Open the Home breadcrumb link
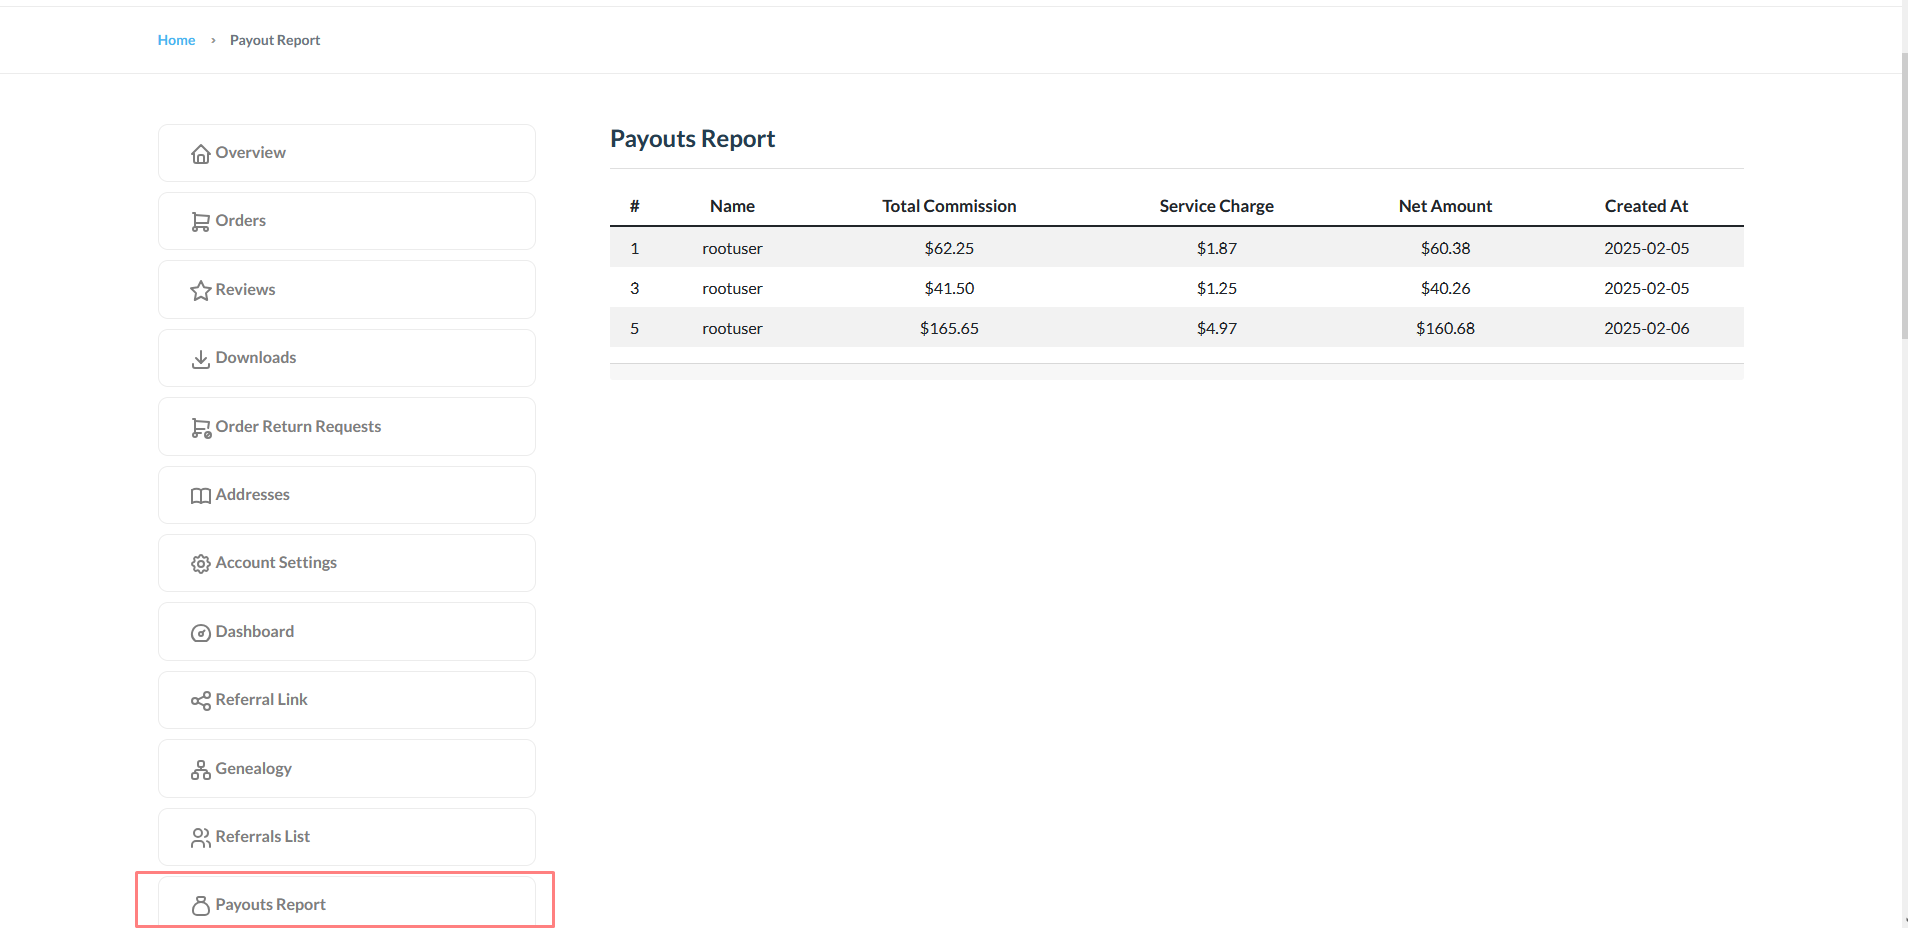This screenshot has height=928, width=1908. (177, 40)
